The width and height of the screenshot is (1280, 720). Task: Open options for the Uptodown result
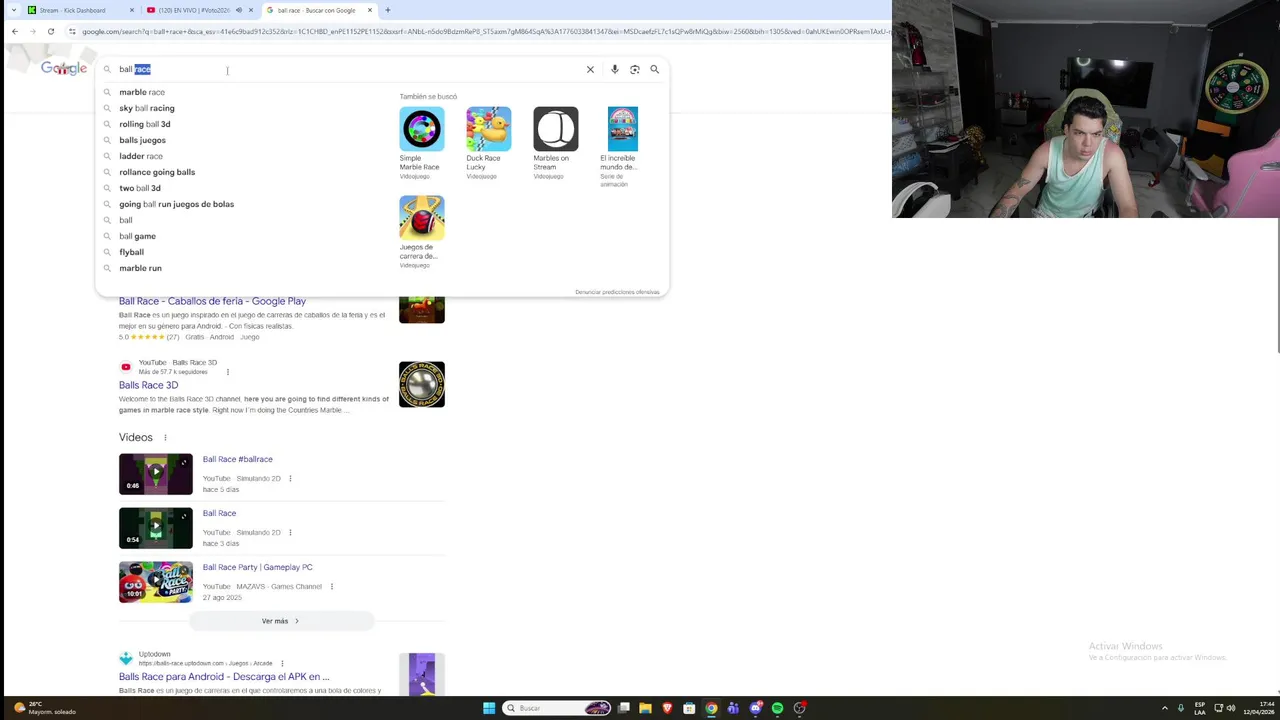tap(282, 663)
